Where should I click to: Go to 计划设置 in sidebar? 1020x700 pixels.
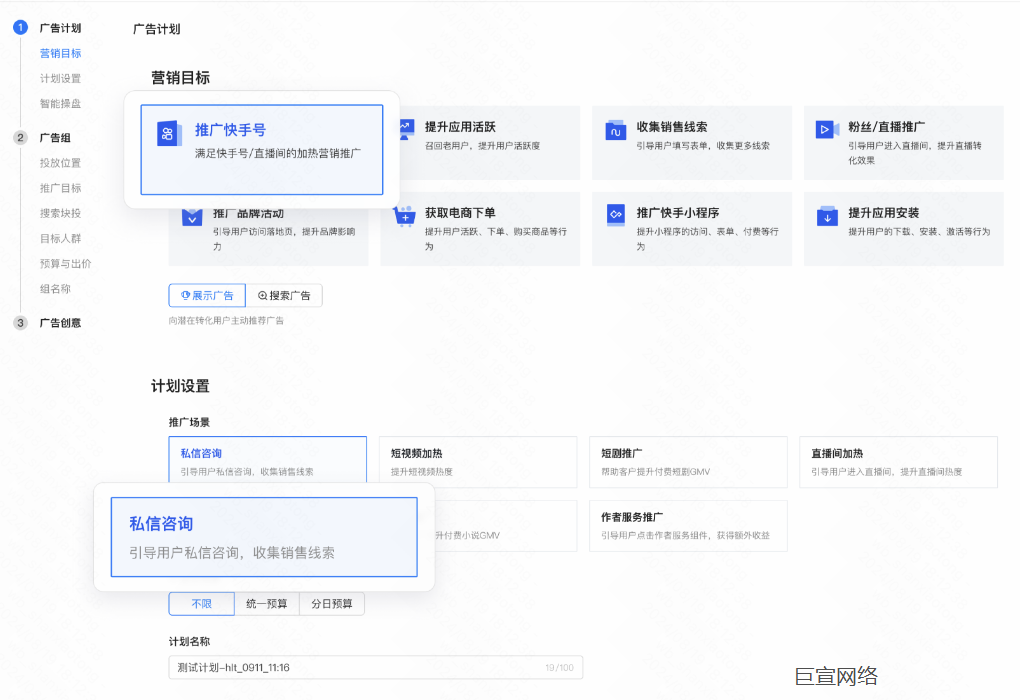click(x=60, y=78)
